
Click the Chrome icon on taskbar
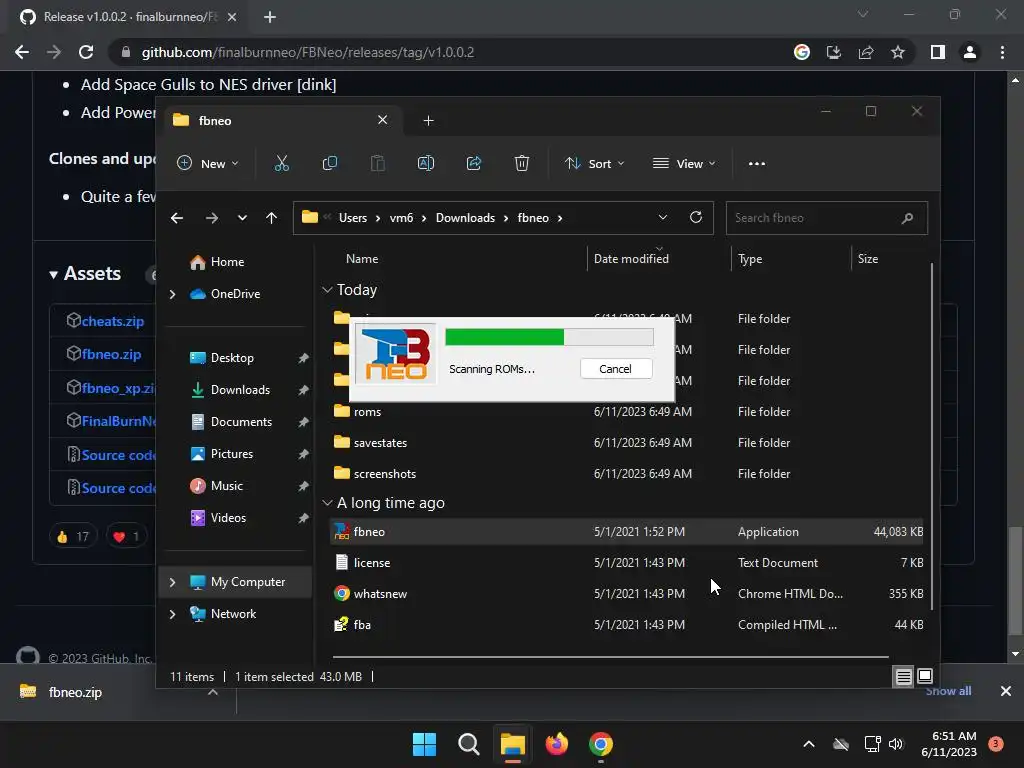[600, 744]
